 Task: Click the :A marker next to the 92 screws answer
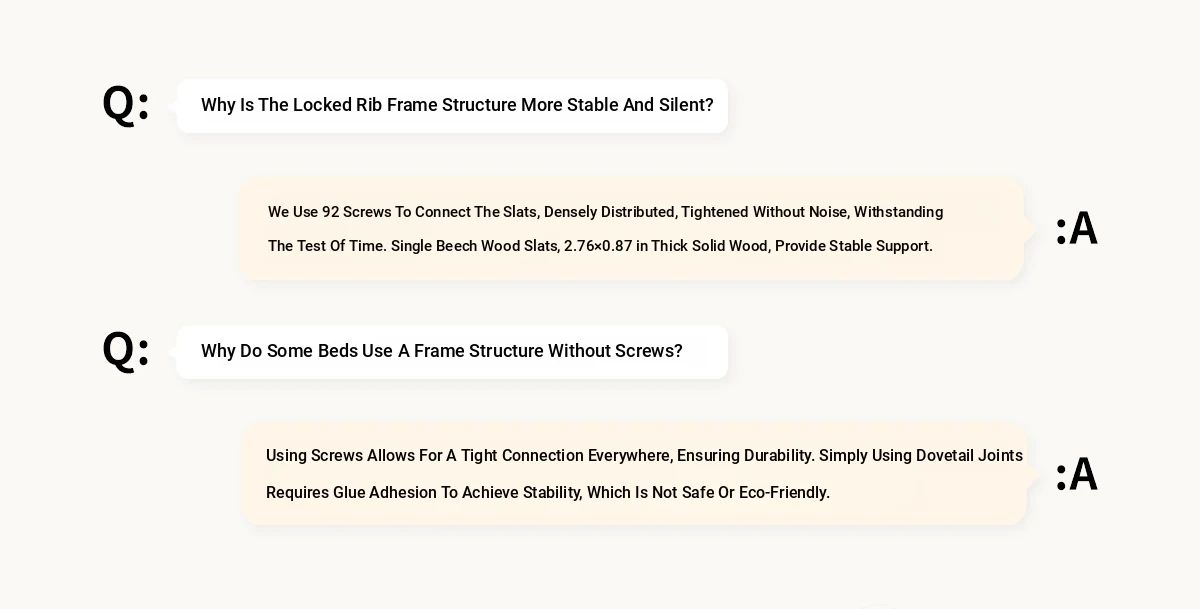point(1077,229)
